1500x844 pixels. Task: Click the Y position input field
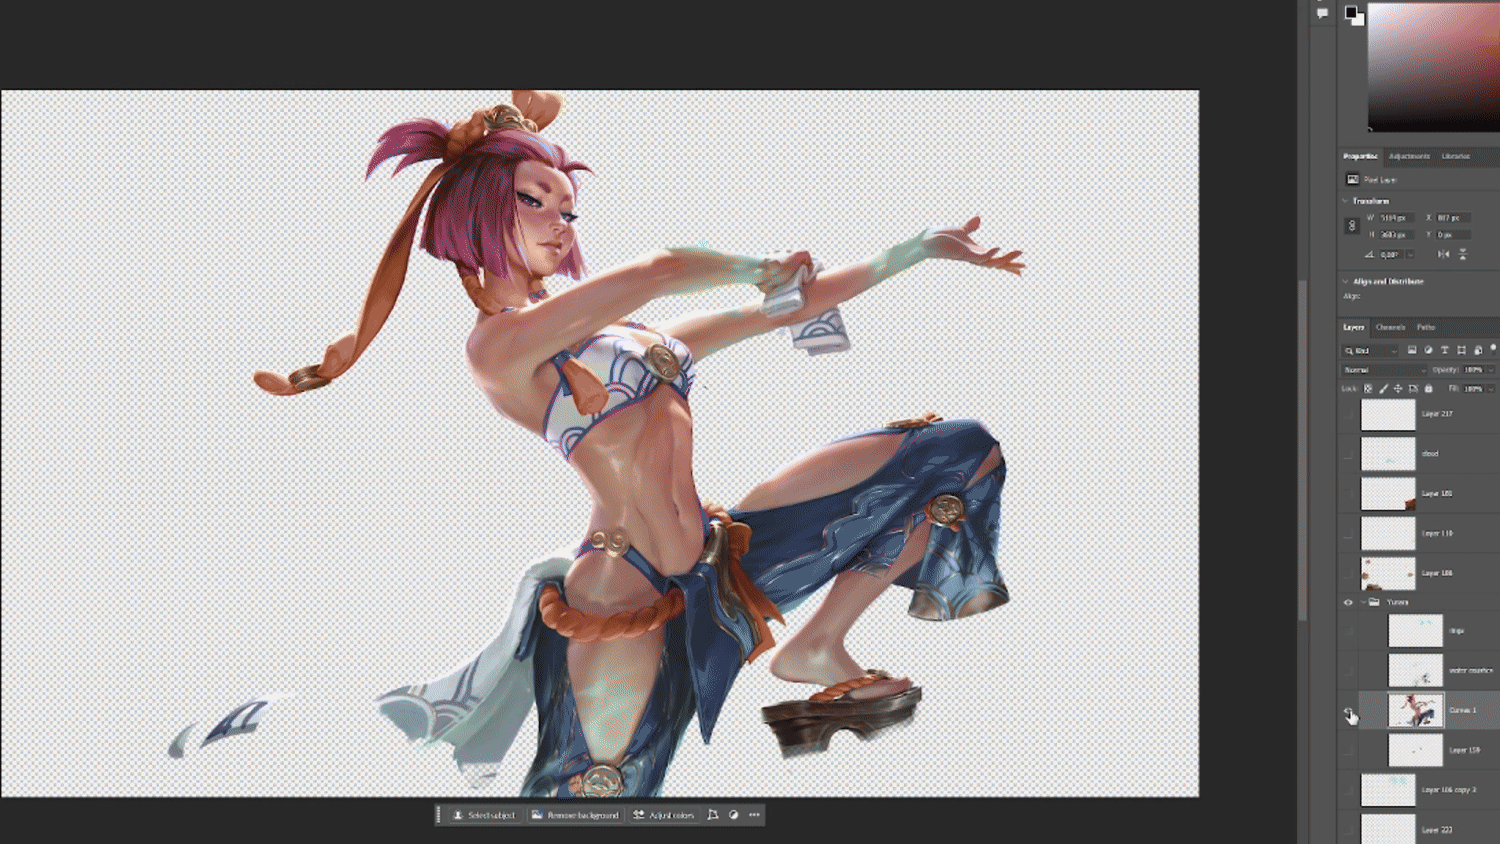pos(1453,234)
